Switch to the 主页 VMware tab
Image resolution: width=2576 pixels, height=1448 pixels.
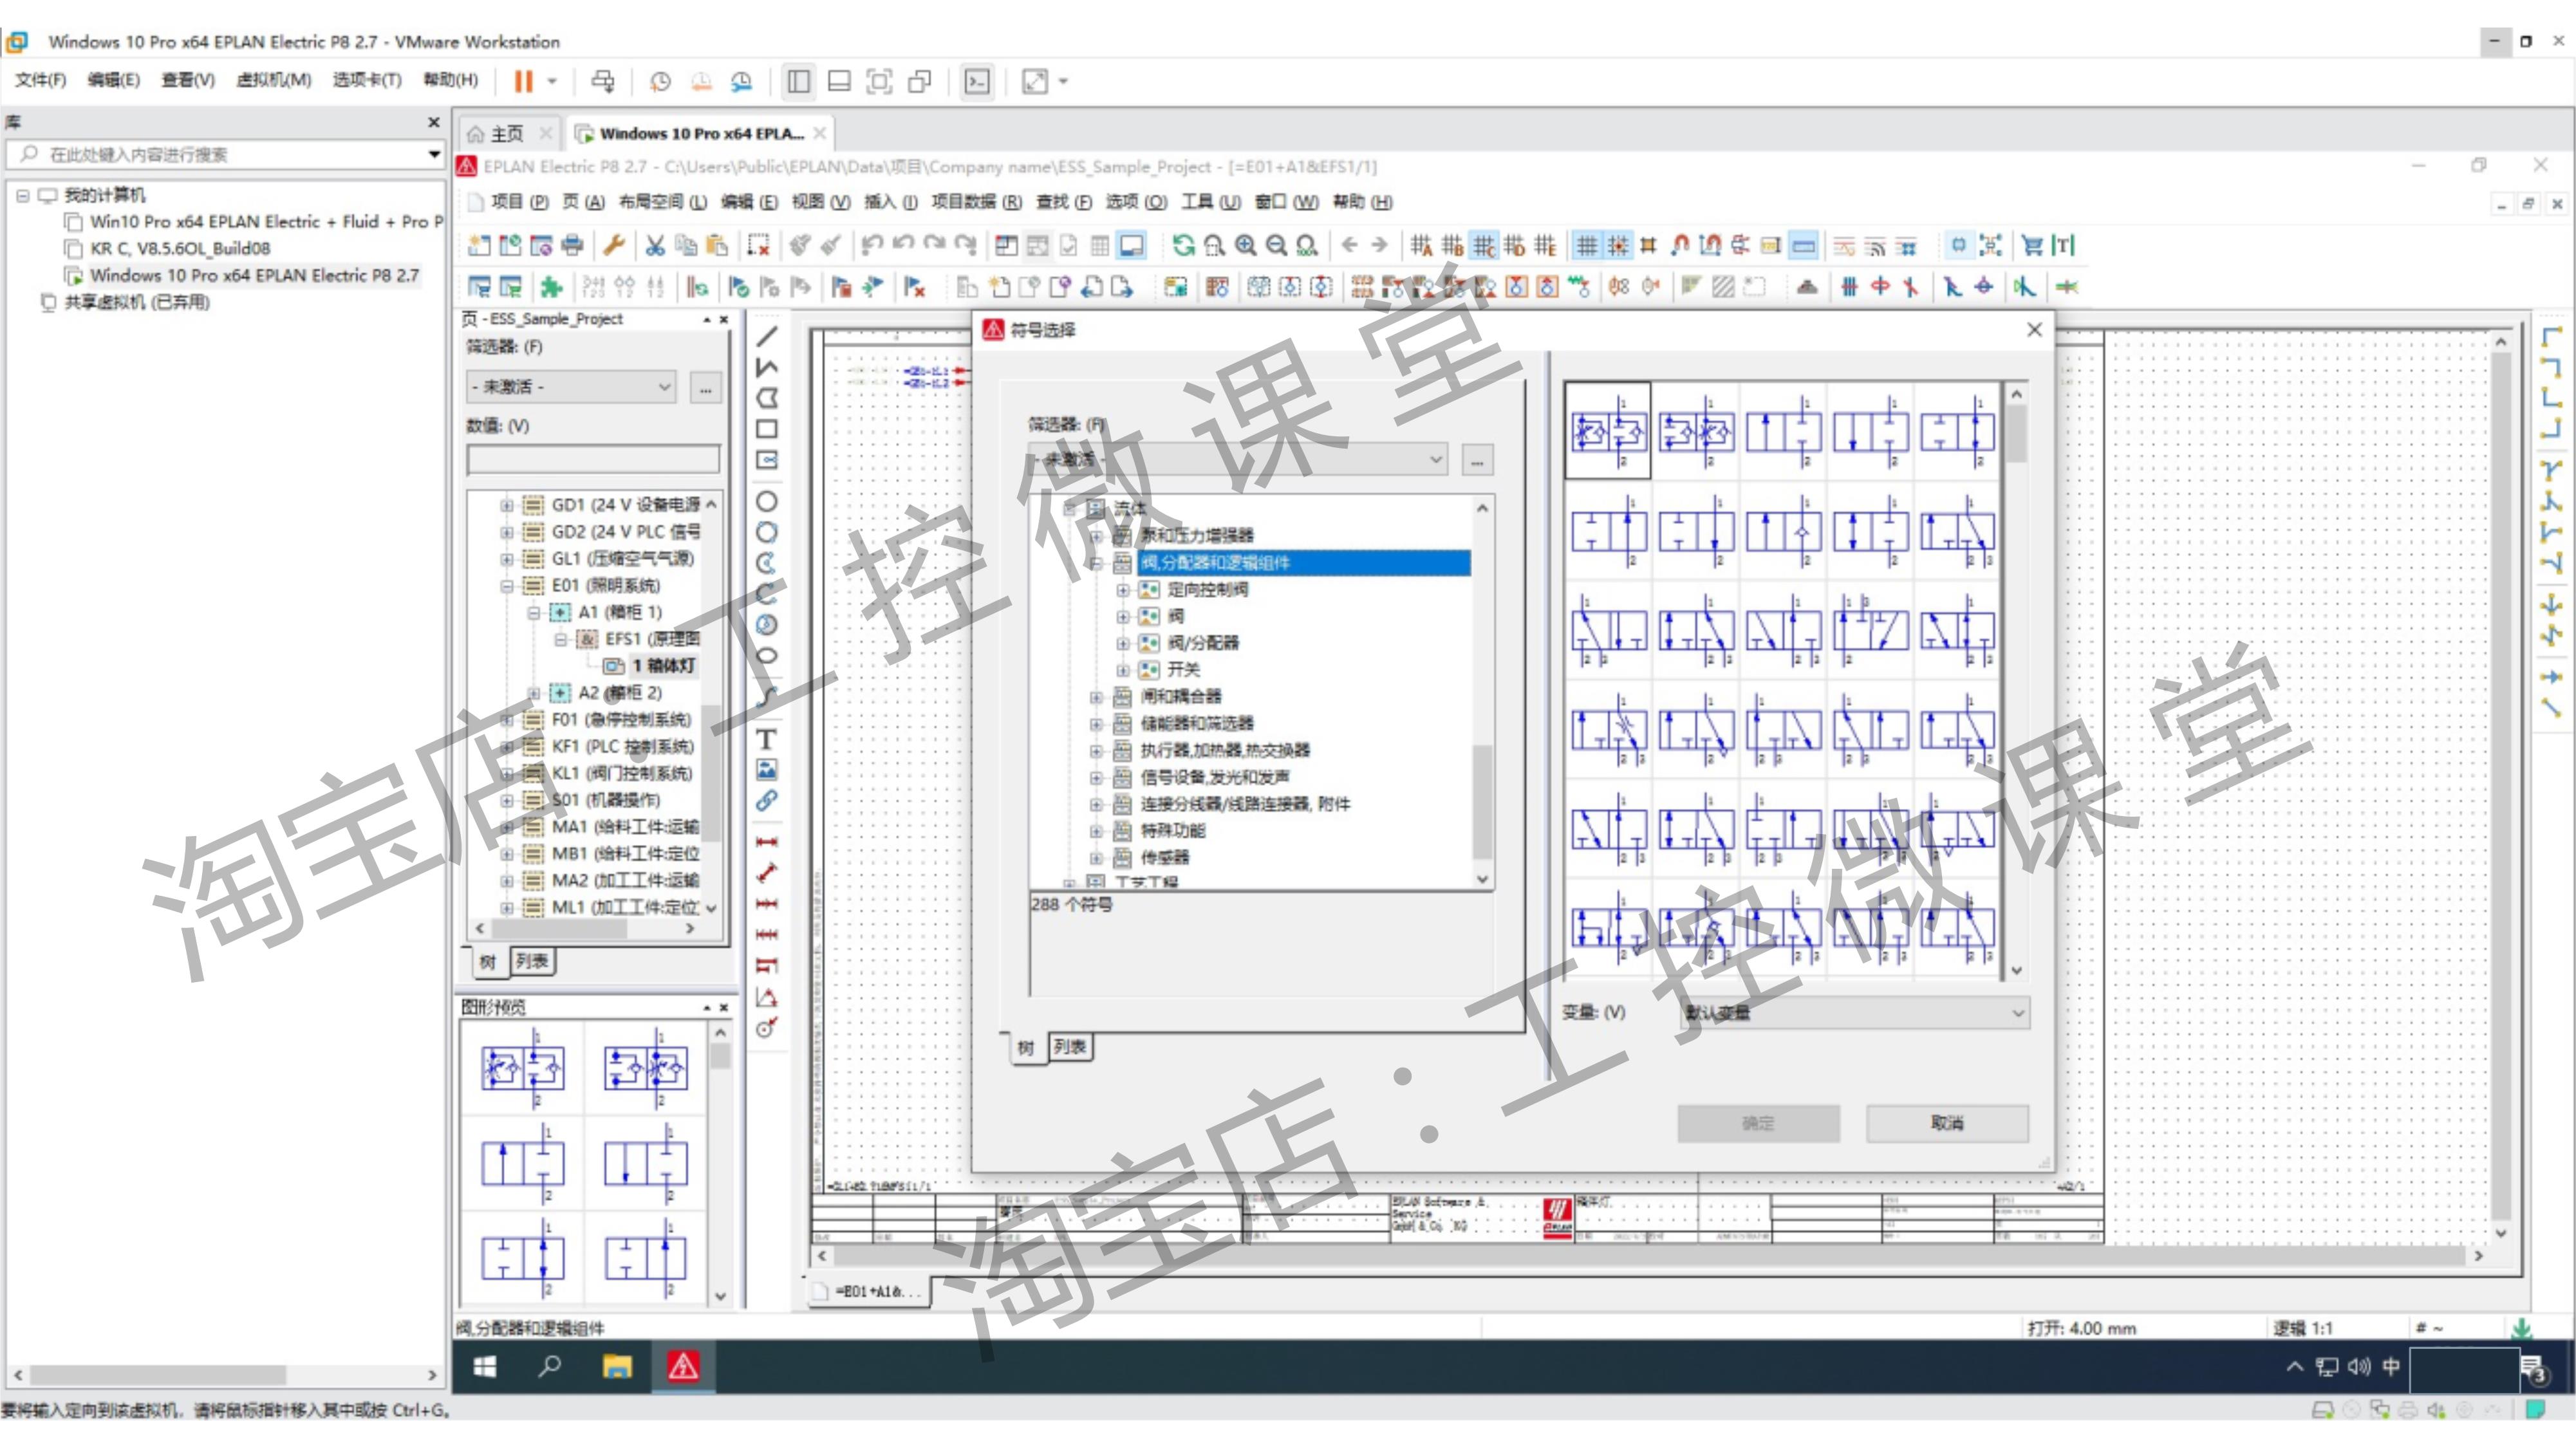(x=507, y=133)
